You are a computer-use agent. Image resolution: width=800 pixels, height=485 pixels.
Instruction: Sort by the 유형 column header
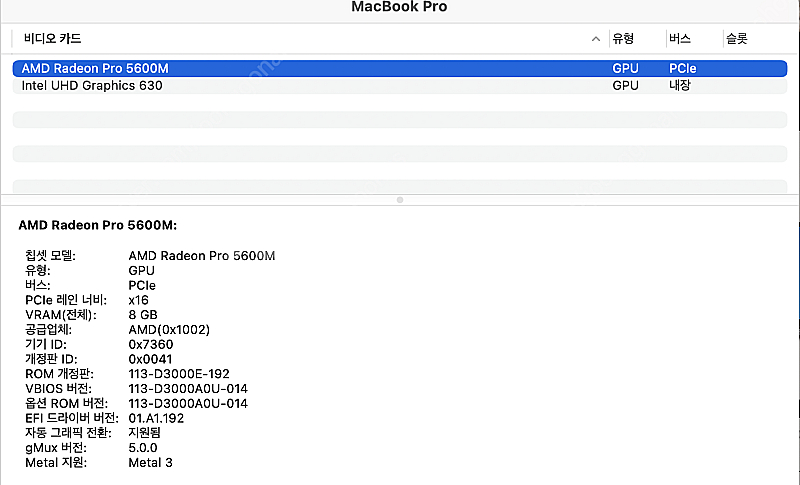623,39
